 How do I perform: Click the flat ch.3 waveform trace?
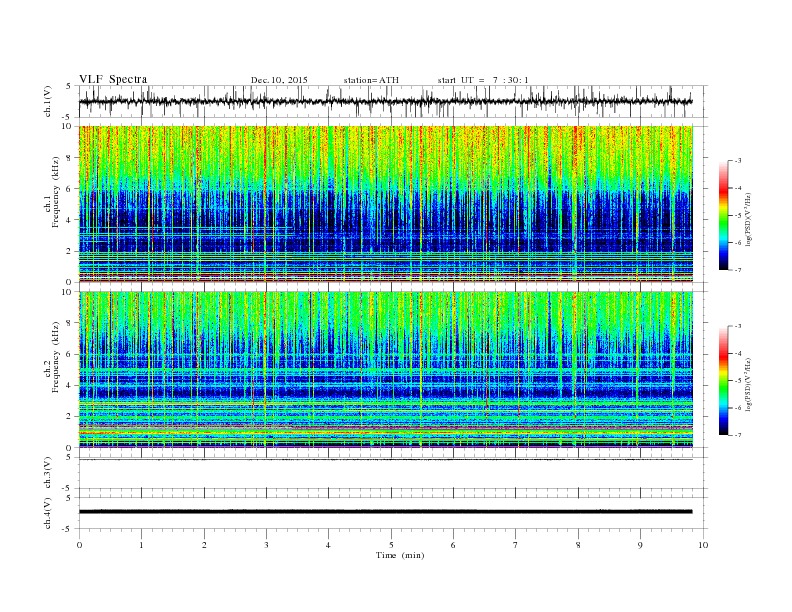(385, 460)
